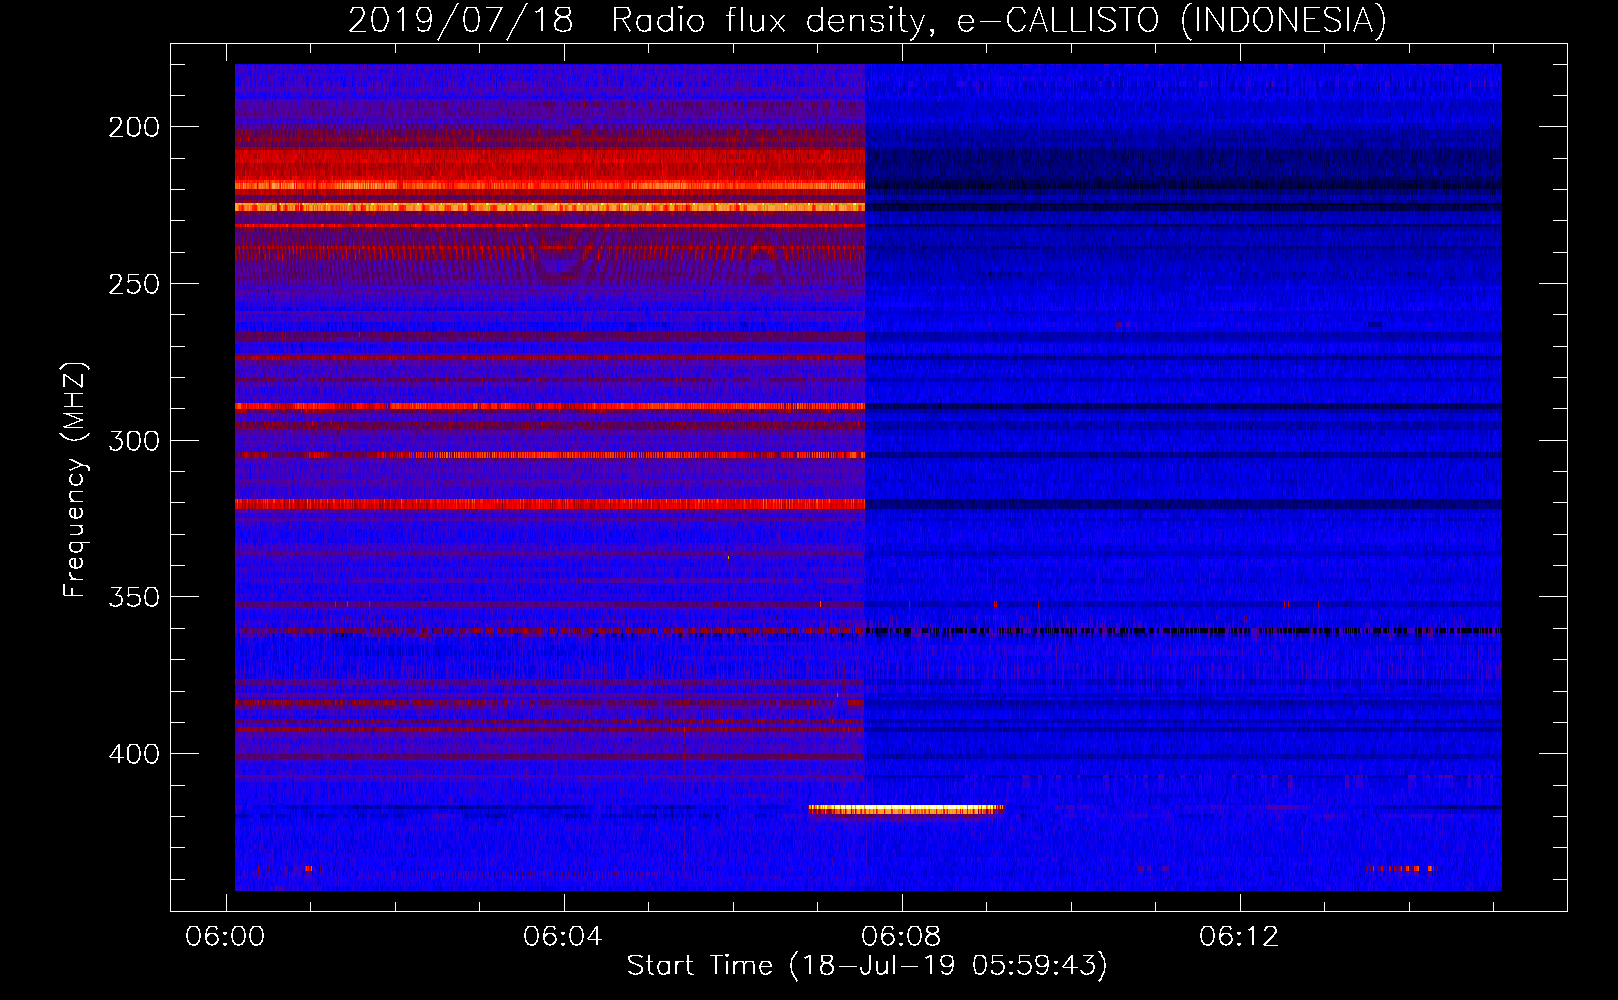Image resolution: width=1618 pixels, height=1000 pixels.
Task: Click the 'Frequency (MHZ)' axis label
Action: (x=75, y=480)
